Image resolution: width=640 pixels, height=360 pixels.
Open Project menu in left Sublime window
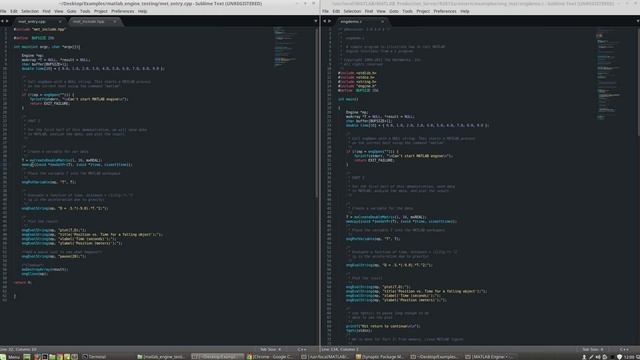point(100,11)
